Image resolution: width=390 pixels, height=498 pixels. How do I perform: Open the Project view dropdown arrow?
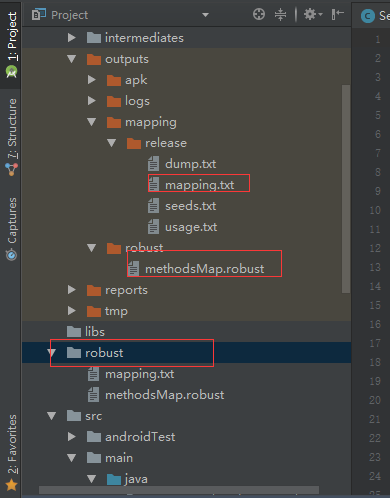point(205,15)
